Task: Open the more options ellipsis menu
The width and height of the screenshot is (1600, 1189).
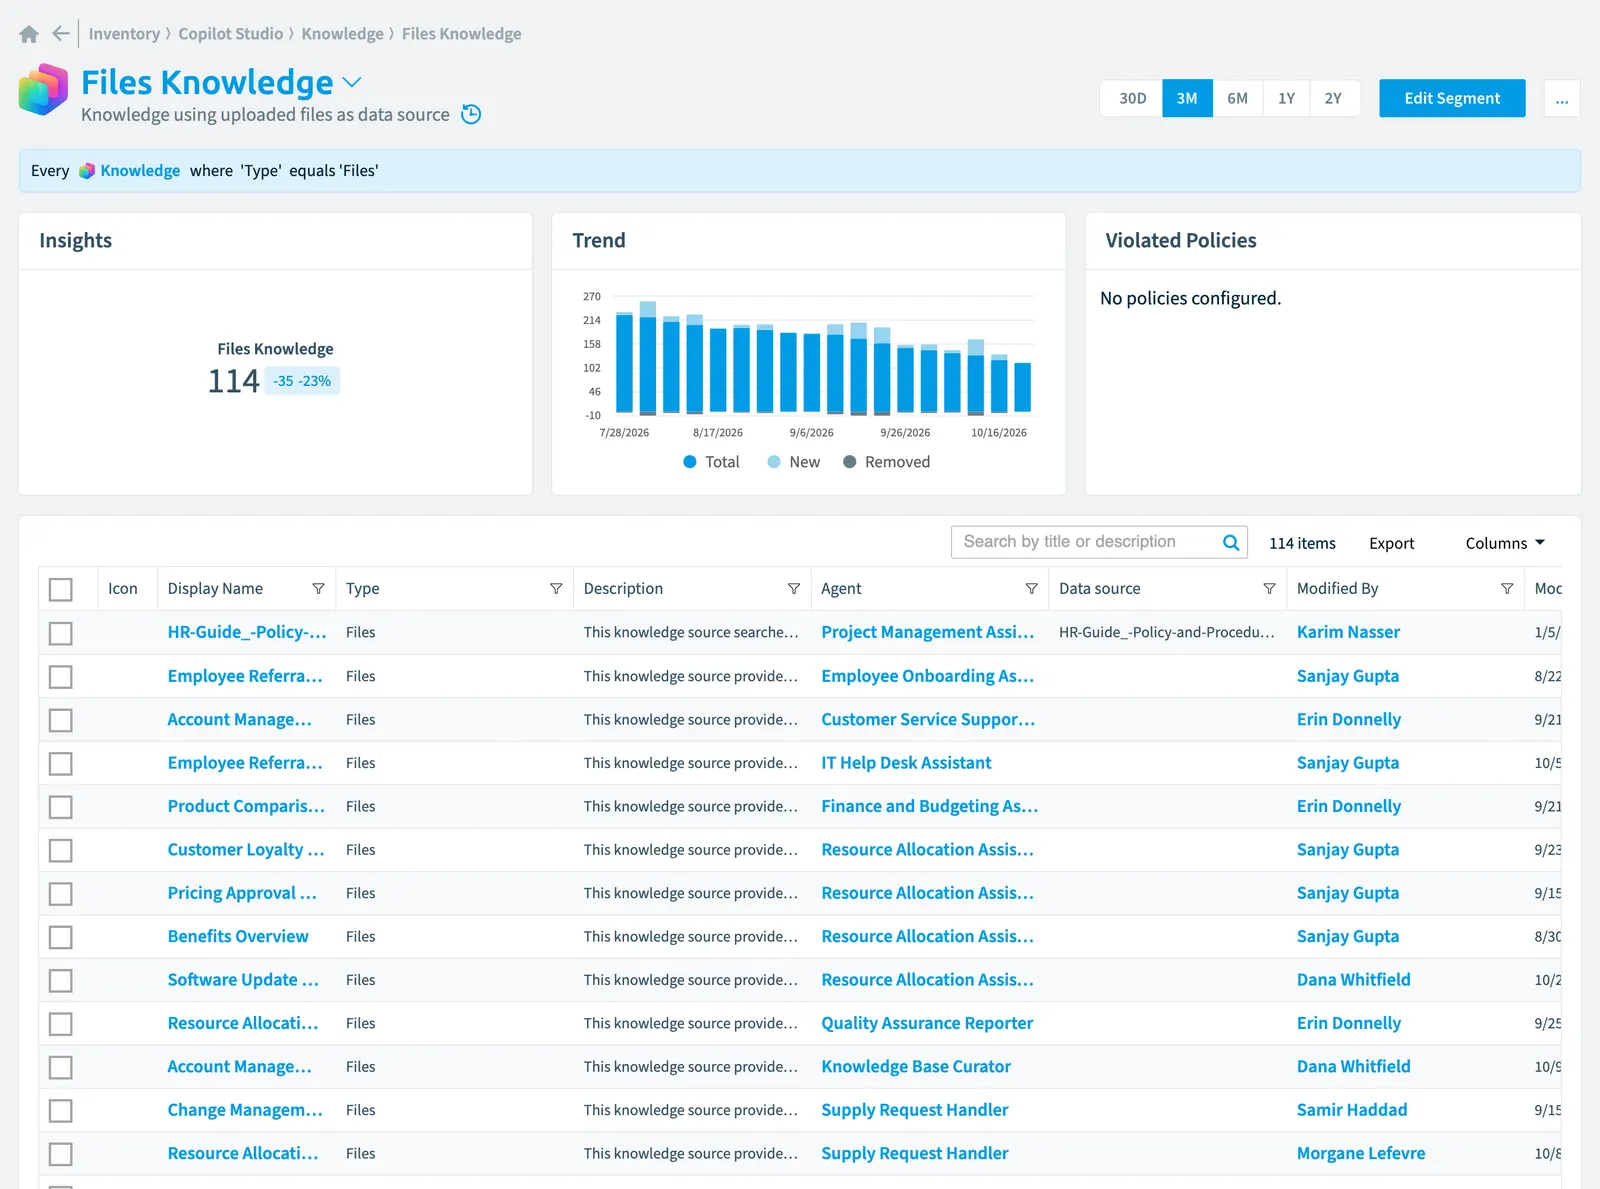Action: pos(1562,98)
